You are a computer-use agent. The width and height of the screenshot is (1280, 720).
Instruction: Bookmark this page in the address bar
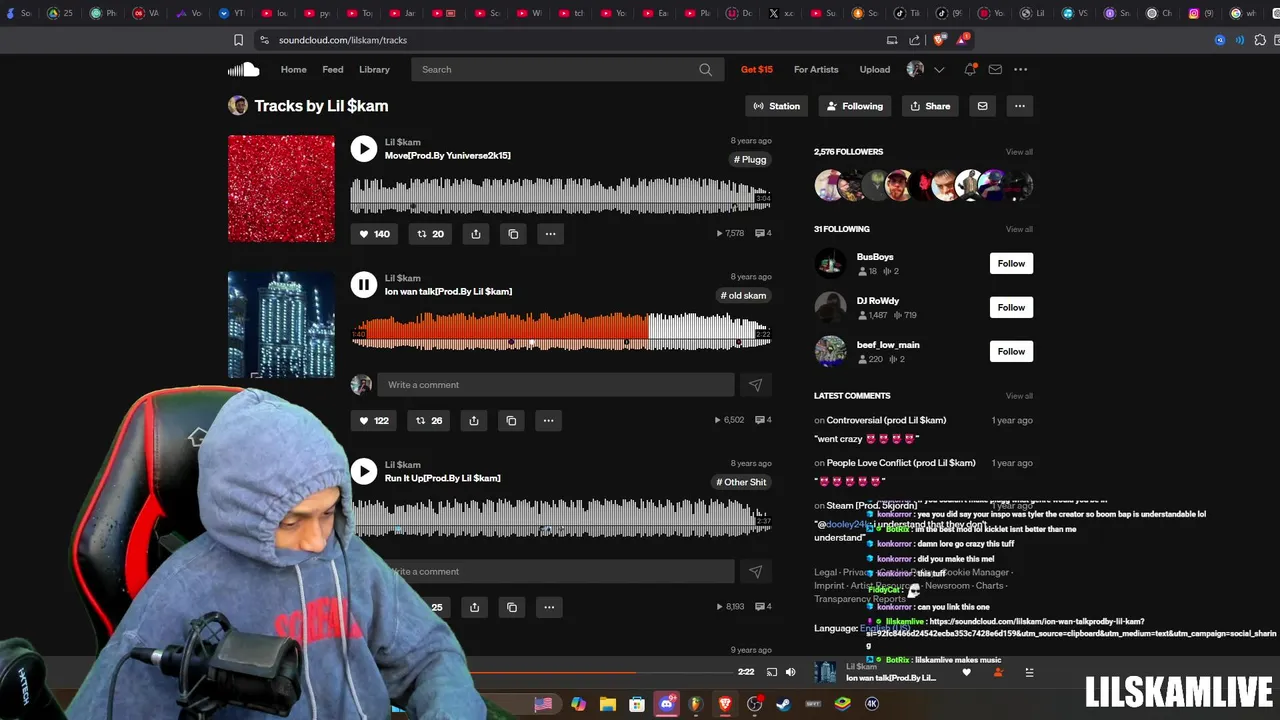pyautogui.click(x=238, y=40)
